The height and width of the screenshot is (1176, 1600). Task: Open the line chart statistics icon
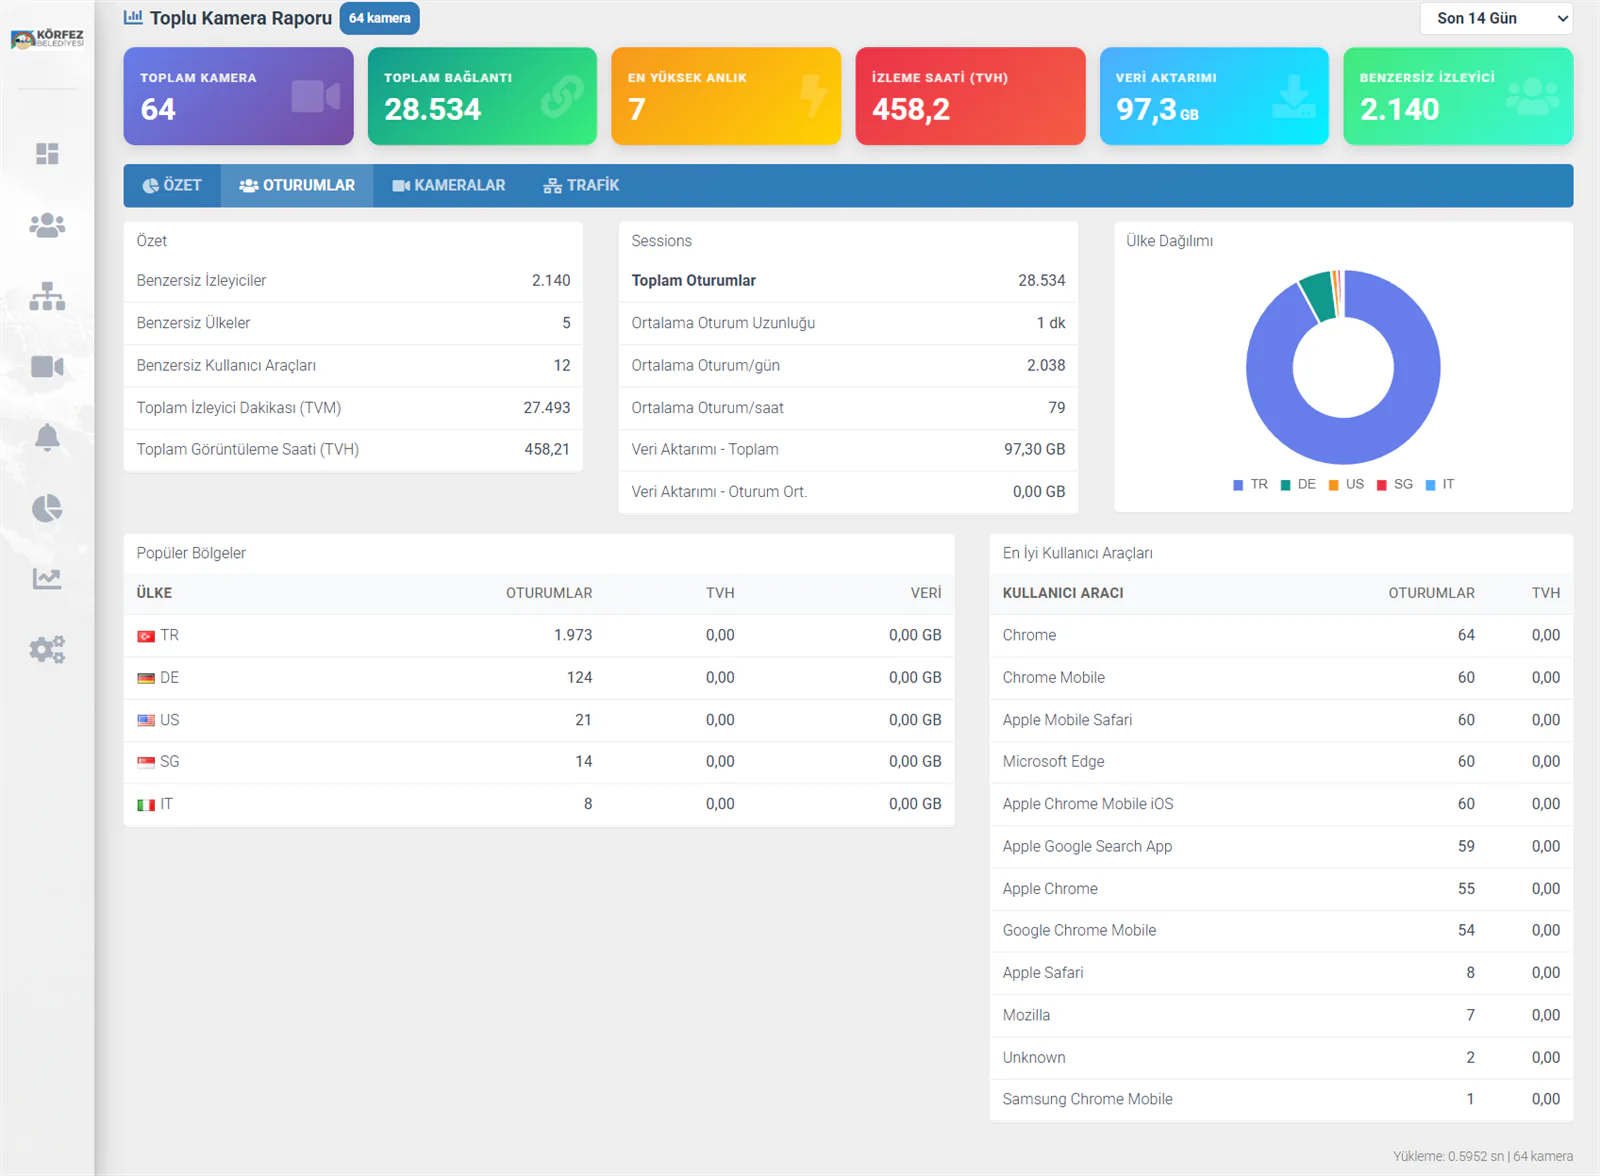click(47, 579)
